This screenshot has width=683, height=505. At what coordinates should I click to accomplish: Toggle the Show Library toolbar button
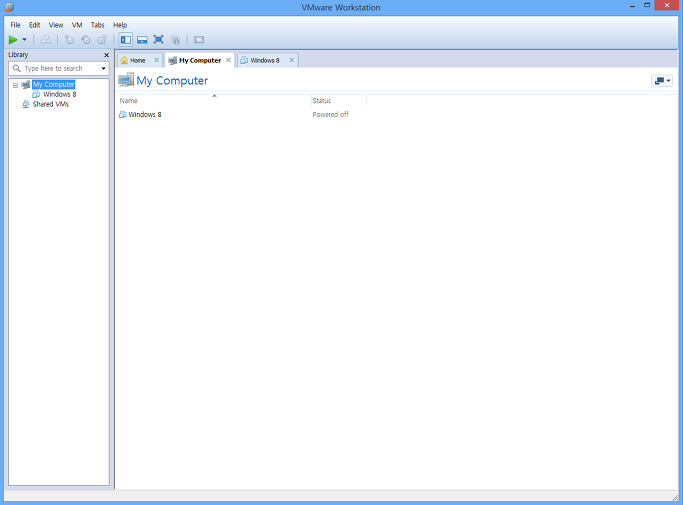coord(126,40)
